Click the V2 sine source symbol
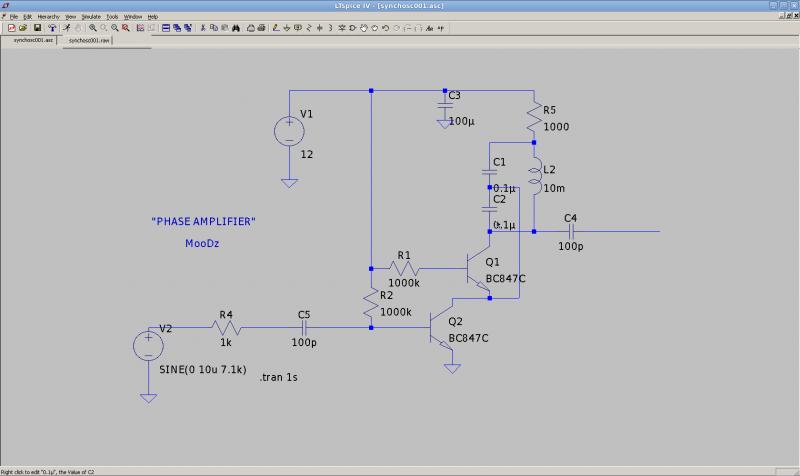The width and height of the screenshot is (800, 476). coord(148,346)
